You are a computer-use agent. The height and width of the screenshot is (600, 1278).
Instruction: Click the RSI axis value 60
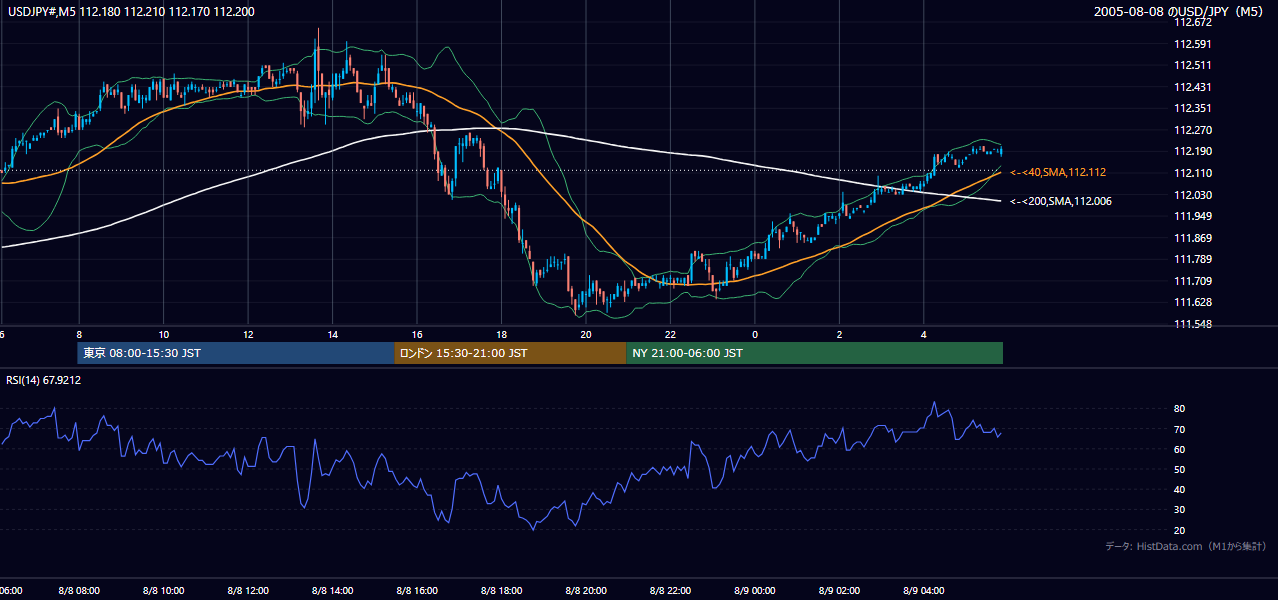(x=1180, y=449)
